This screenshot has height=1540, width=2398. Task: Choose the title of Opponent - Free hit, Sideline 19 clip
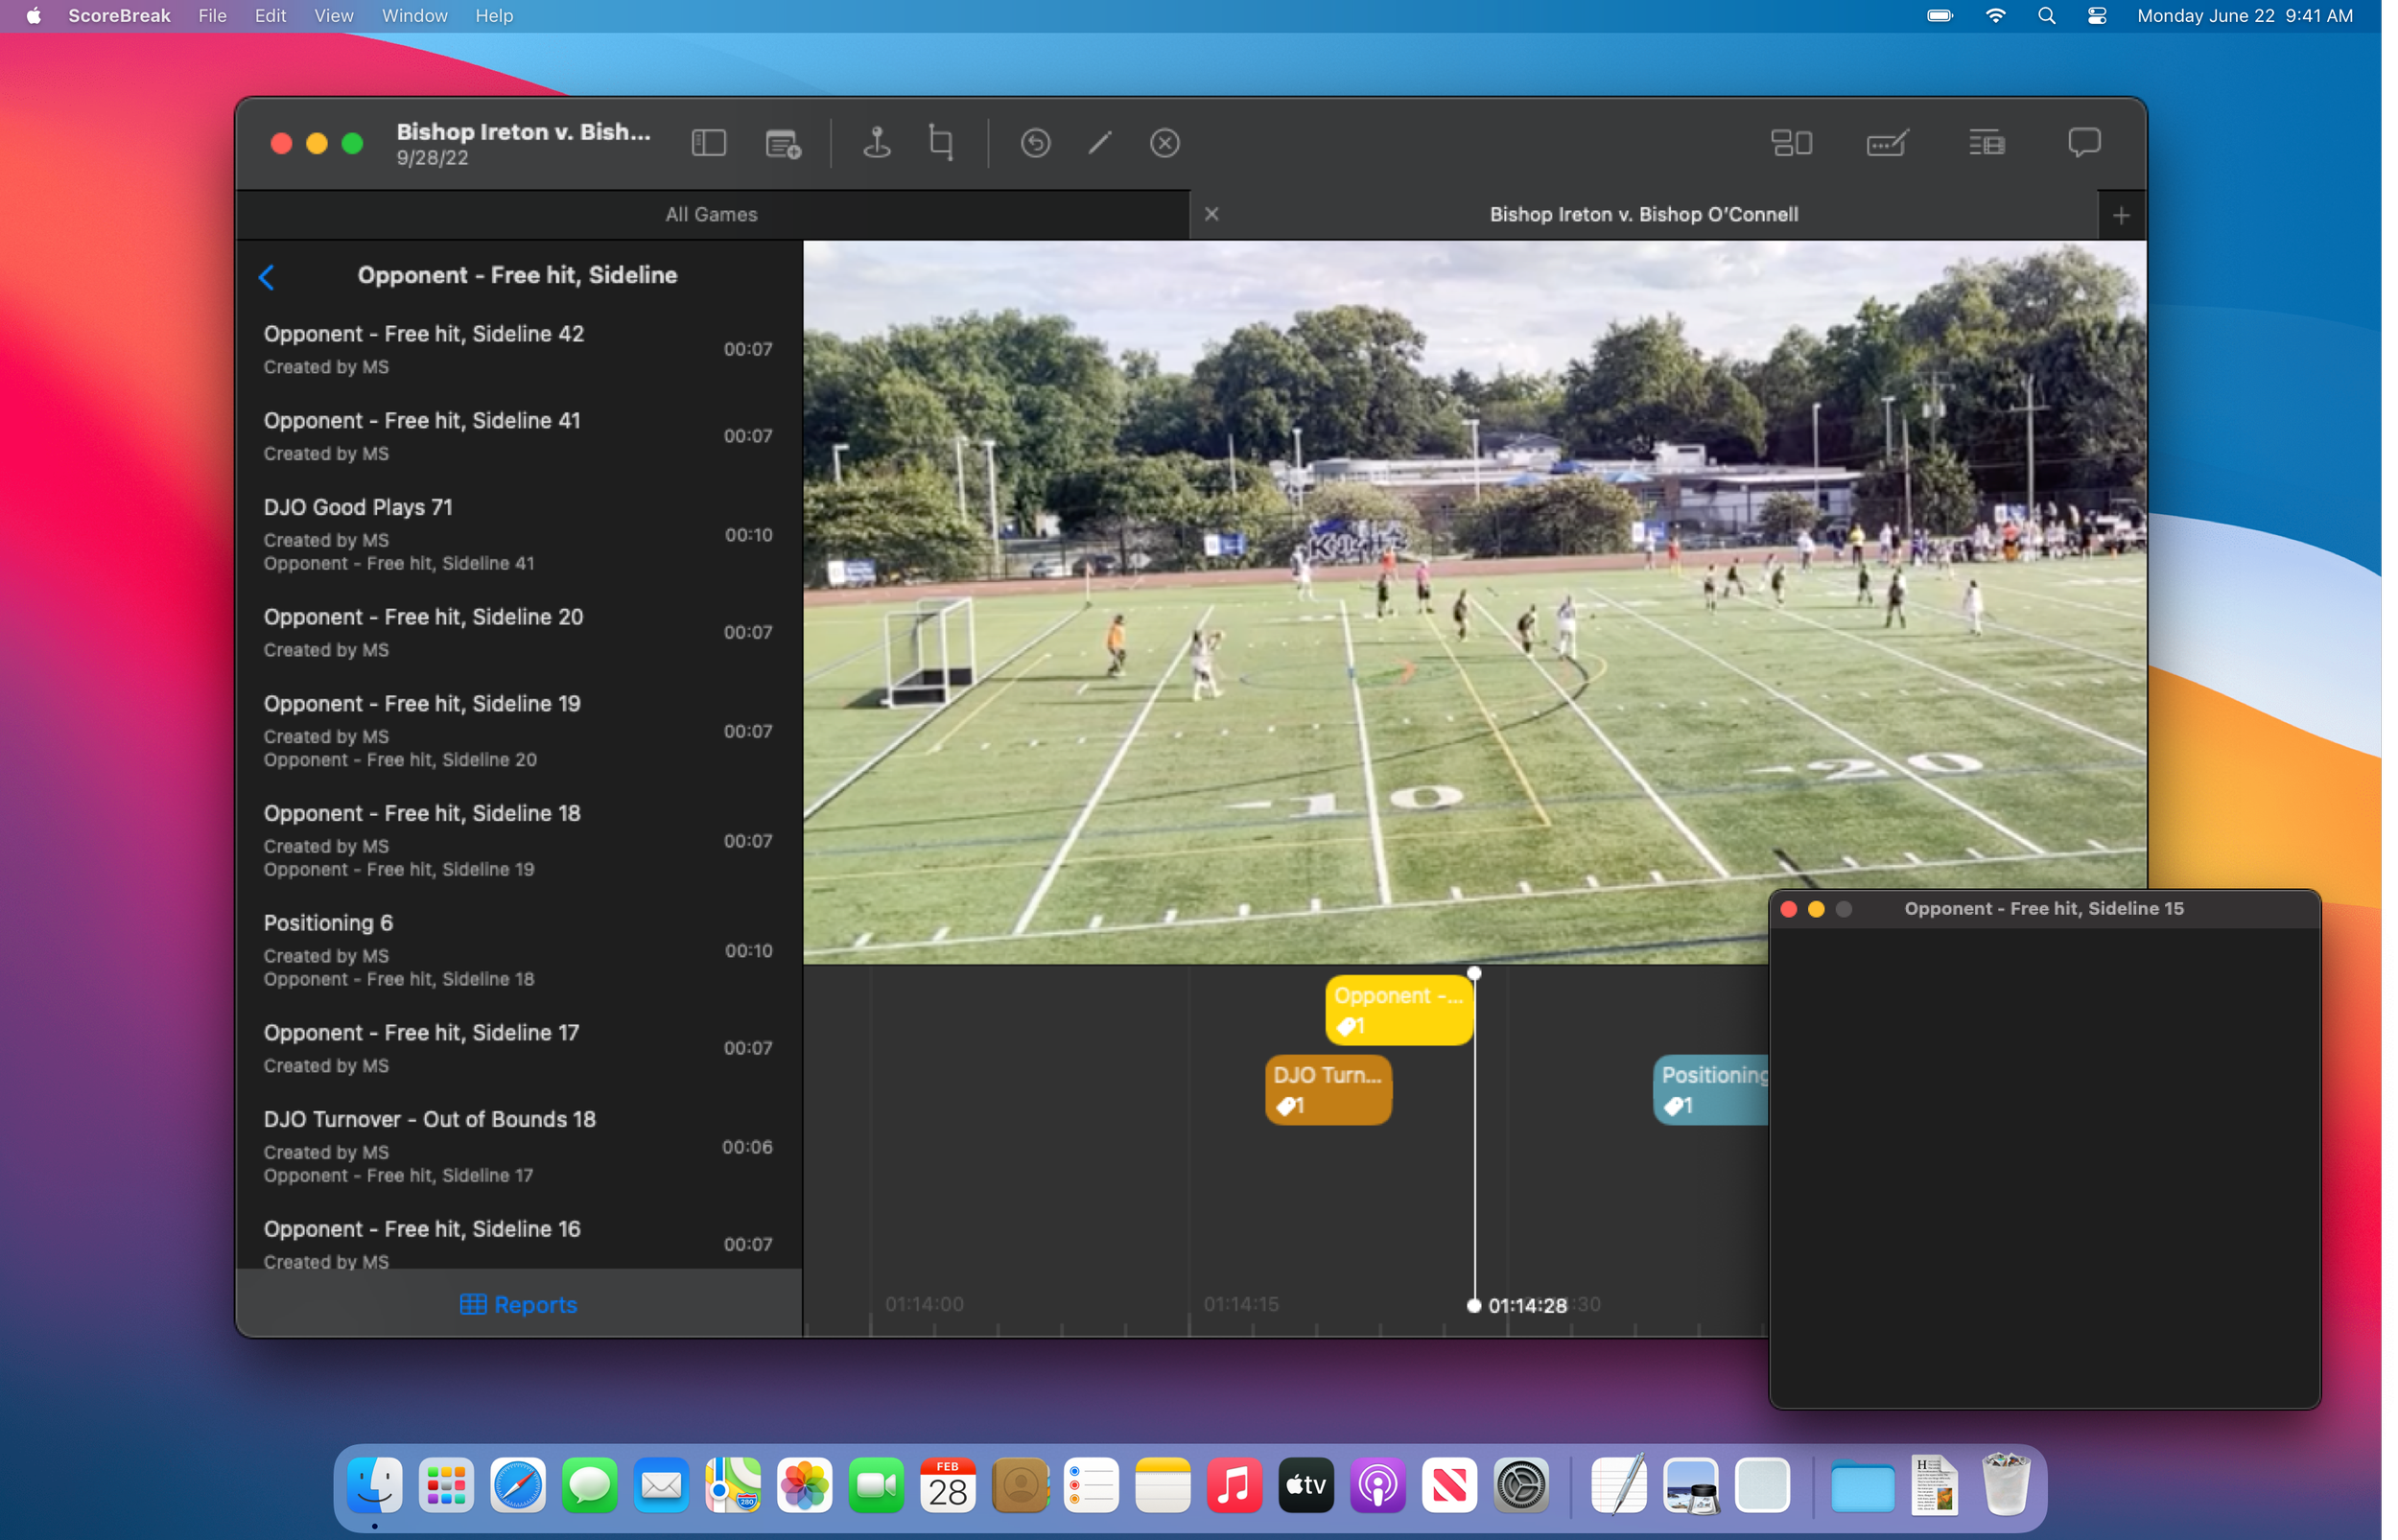[422, 703]
